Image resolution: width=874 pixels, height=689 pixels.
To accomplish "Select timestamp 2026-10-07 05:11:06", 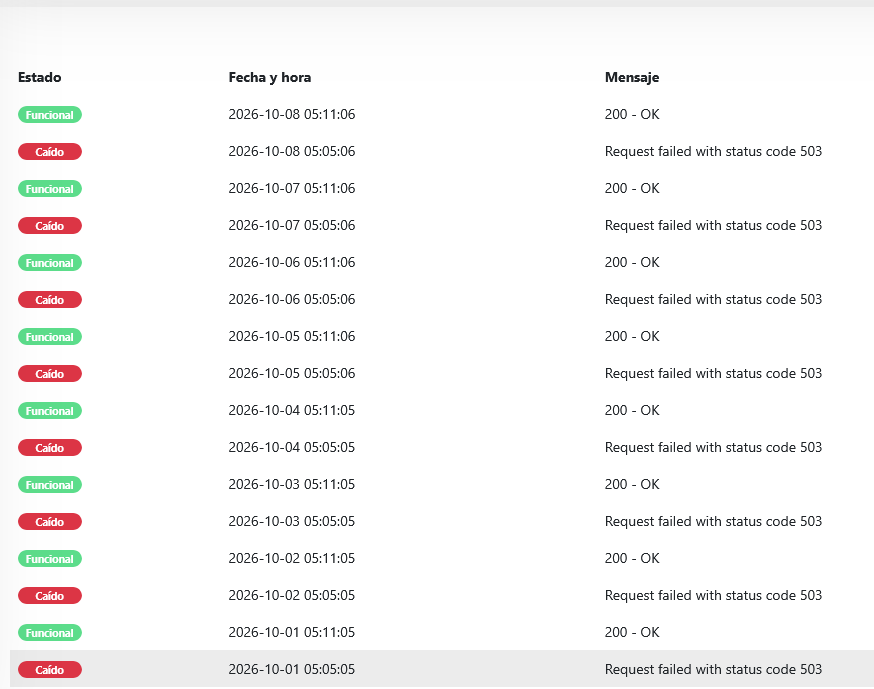I will click(x=292, y=188).
